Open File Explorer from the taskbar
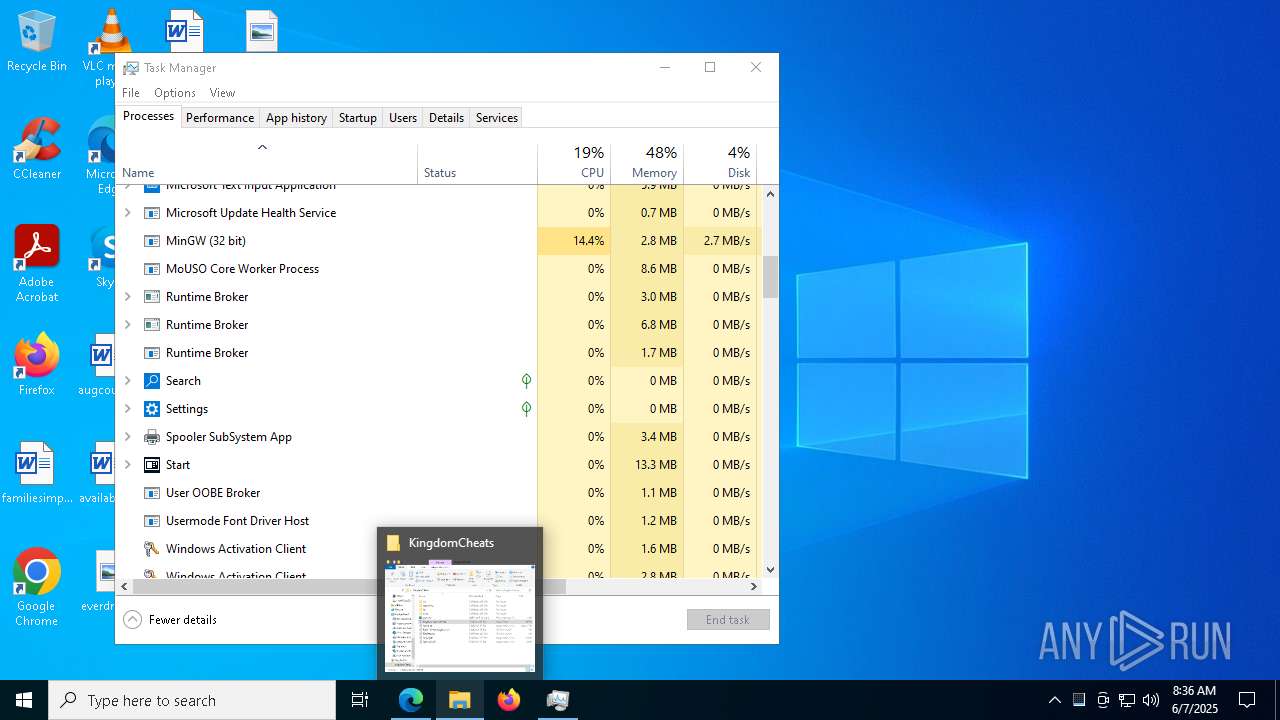Viewport: 1280px width, 720px height. 460,700
